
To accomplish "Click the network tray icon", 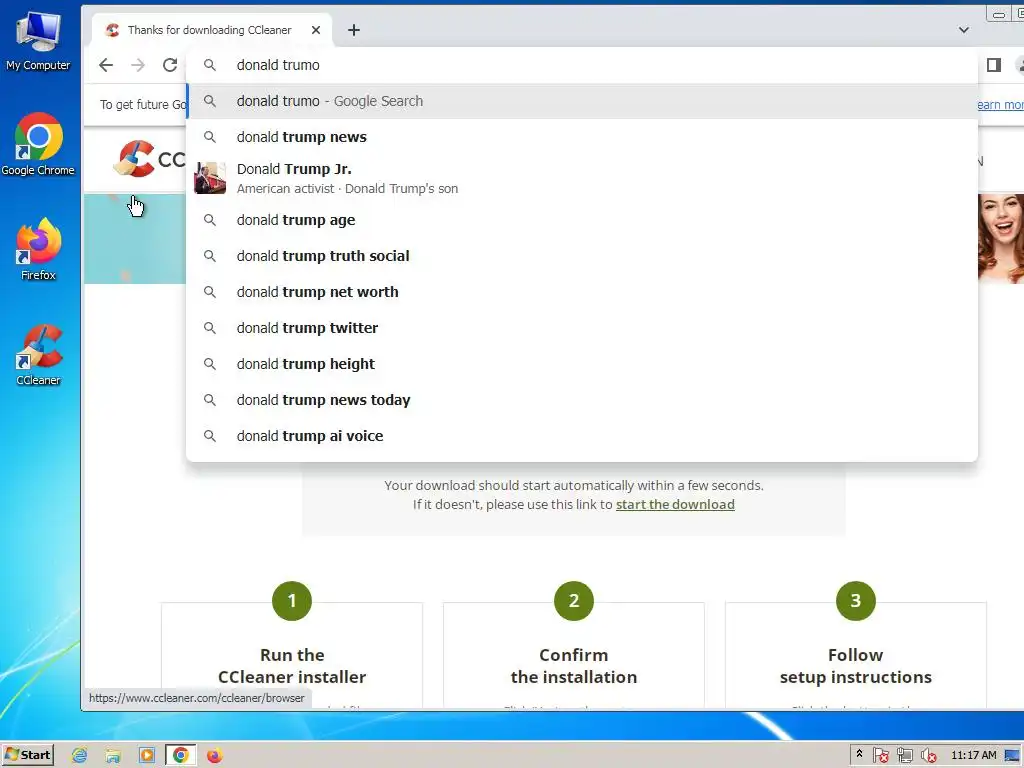I will coord(904,756).
